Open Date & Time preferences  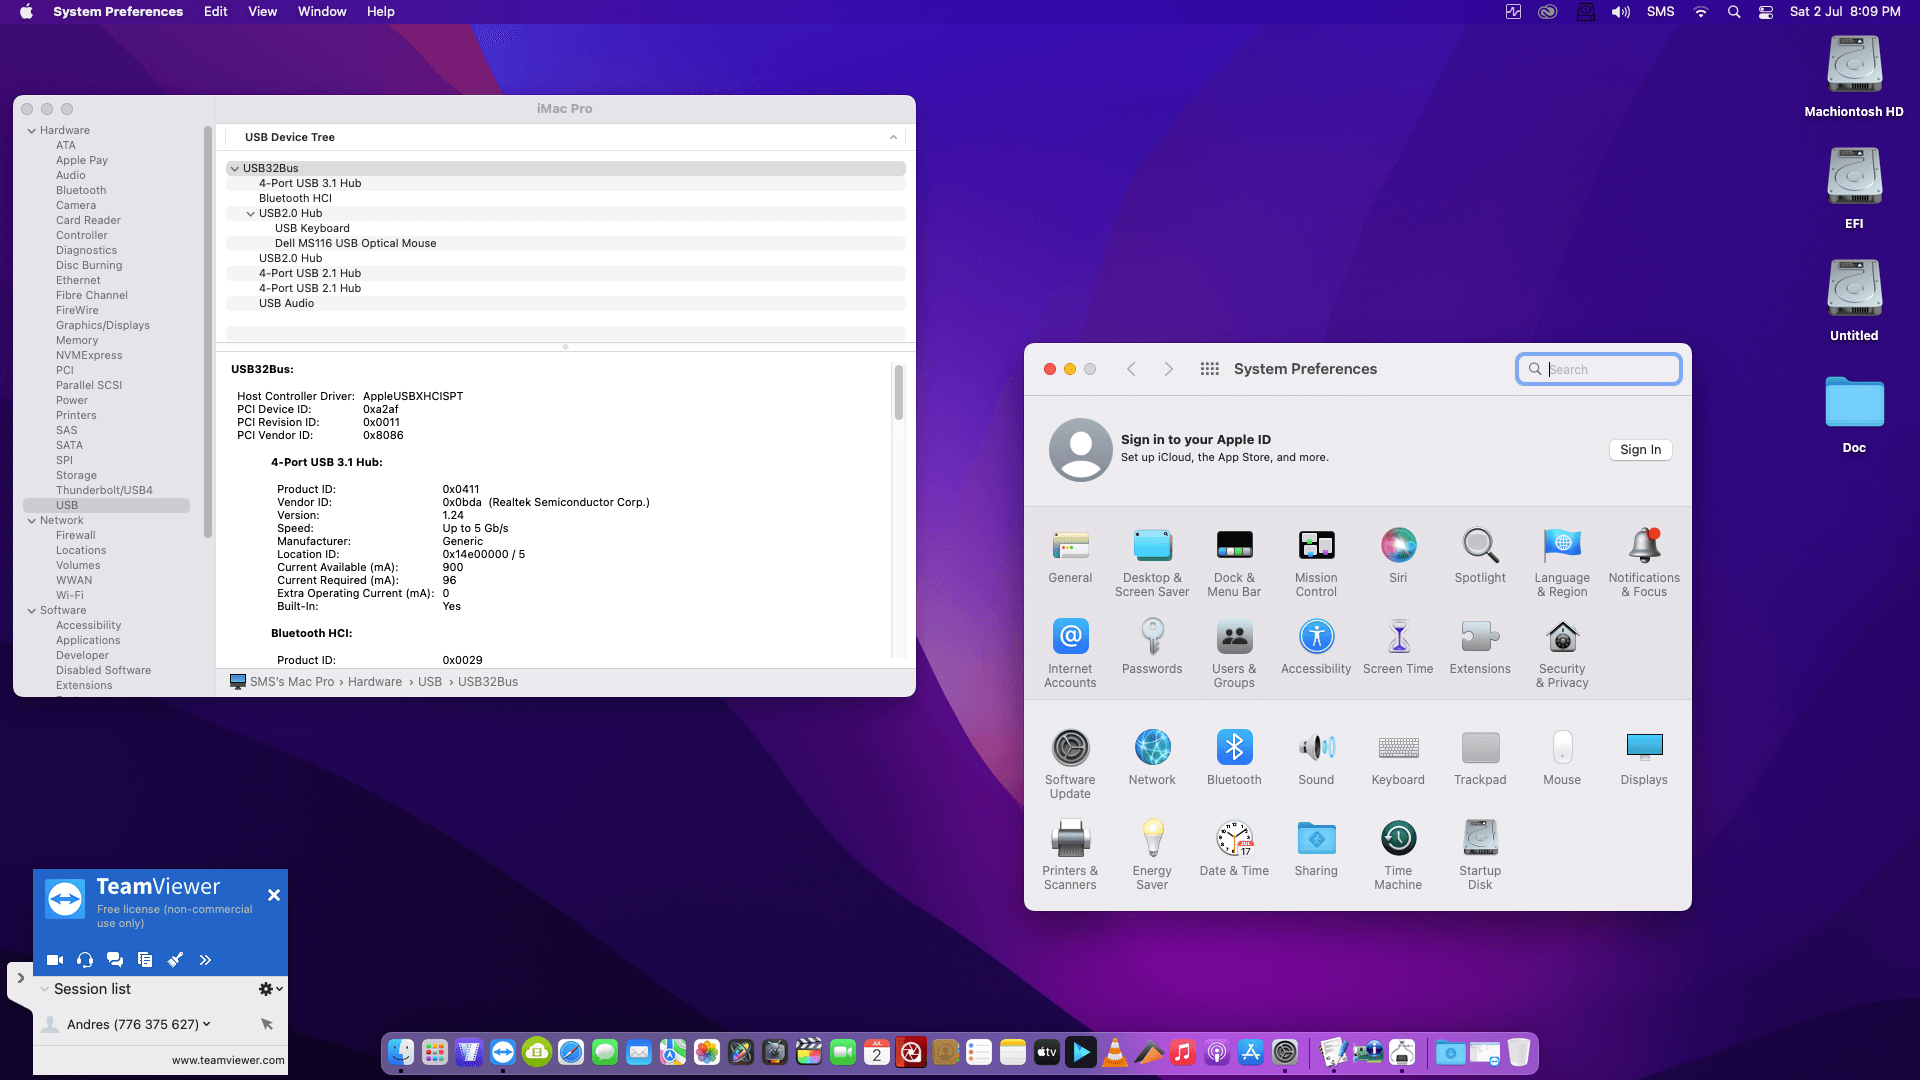[1234, 839]
